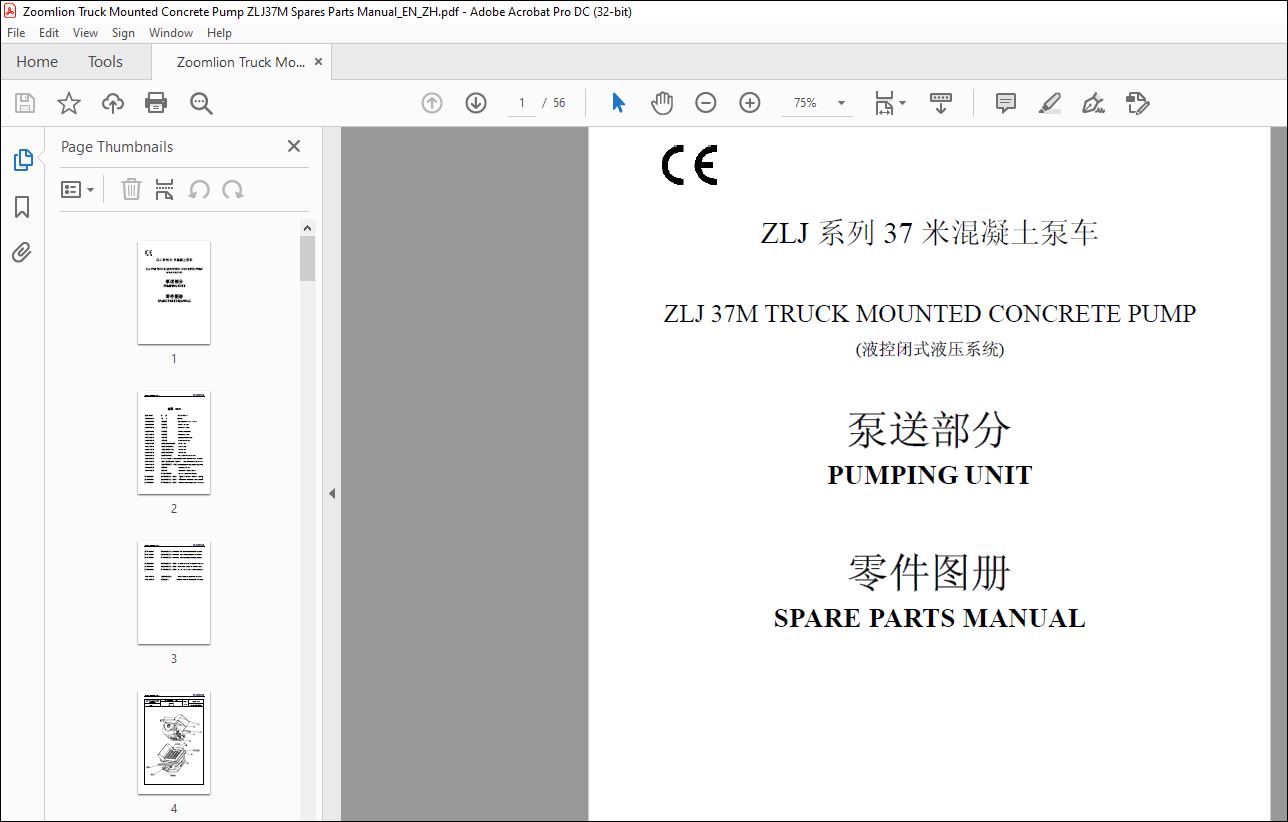Click thumbnails scrollbar up arrow
Image resolution: width=1288 pixels, height=822 pixels.
coord(308,228)
